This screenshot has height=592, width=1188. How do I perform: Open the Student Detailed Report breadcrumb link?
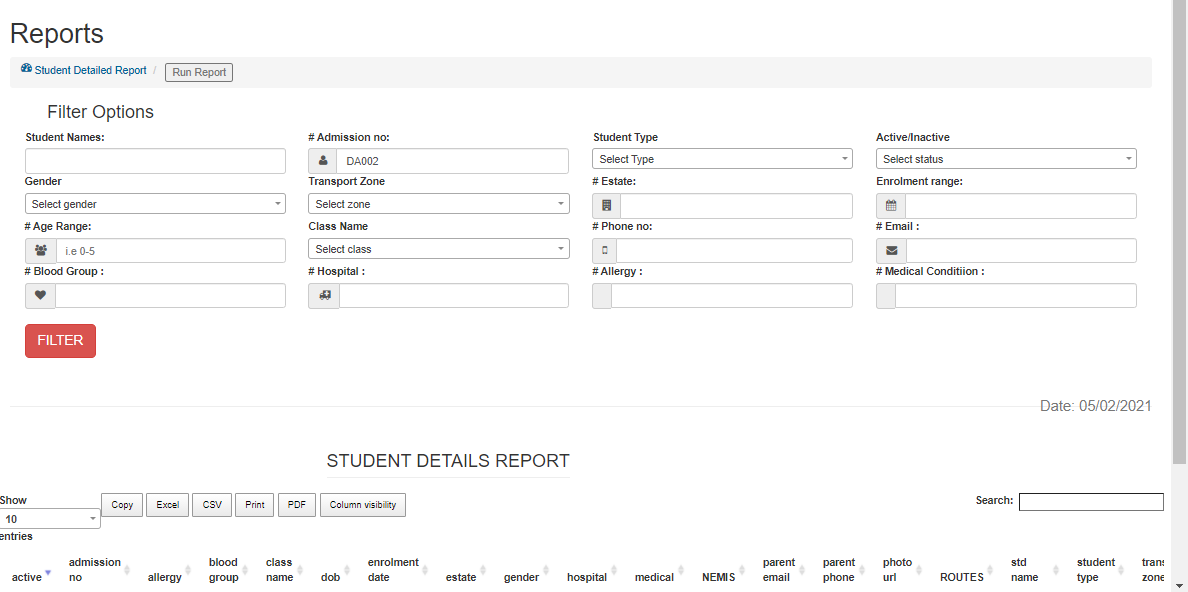pyautogui.click(x=90, y=71)
